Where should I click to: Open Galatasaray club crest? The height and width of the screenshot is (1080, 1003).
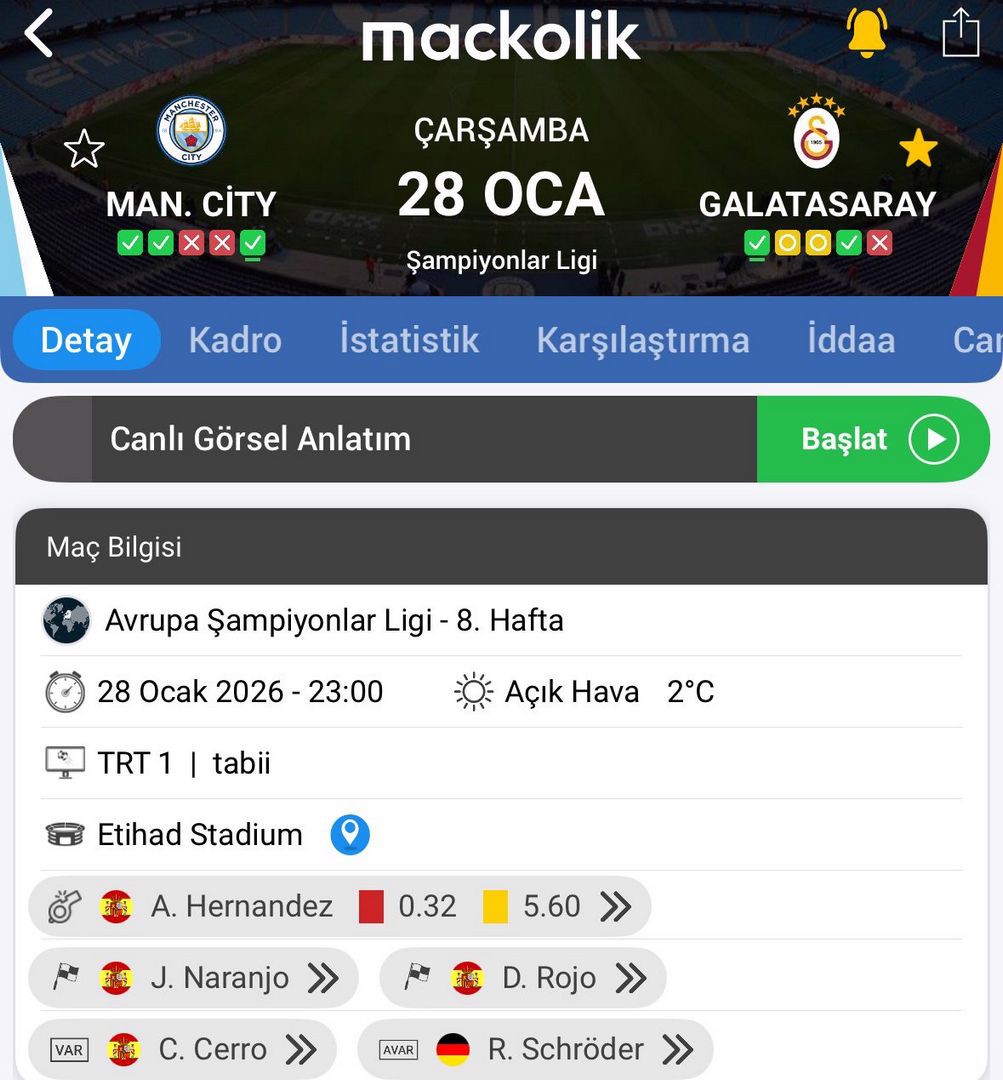tap(816, 135)
